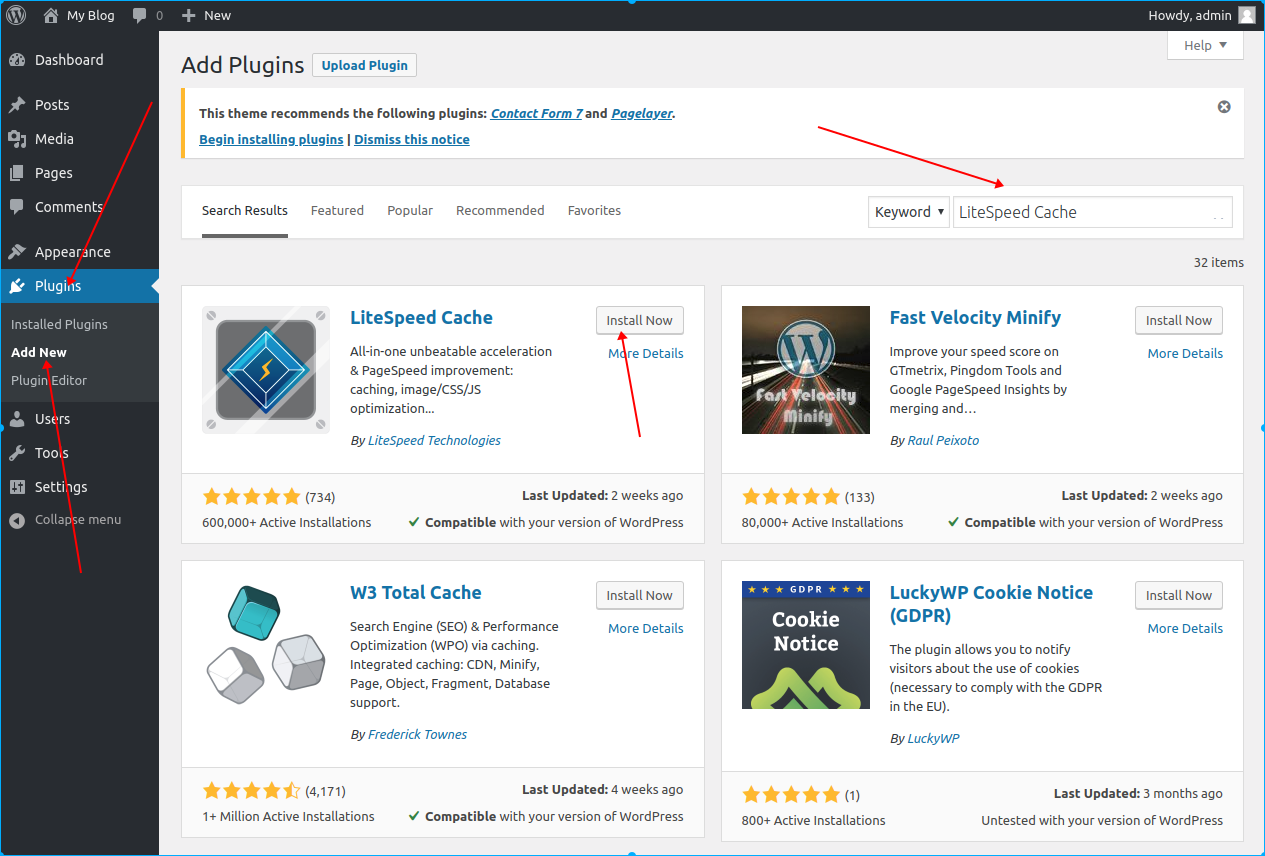Open the Plugin Editor
This screenshot has width=1265, height=856.
[x=49, y=380]
